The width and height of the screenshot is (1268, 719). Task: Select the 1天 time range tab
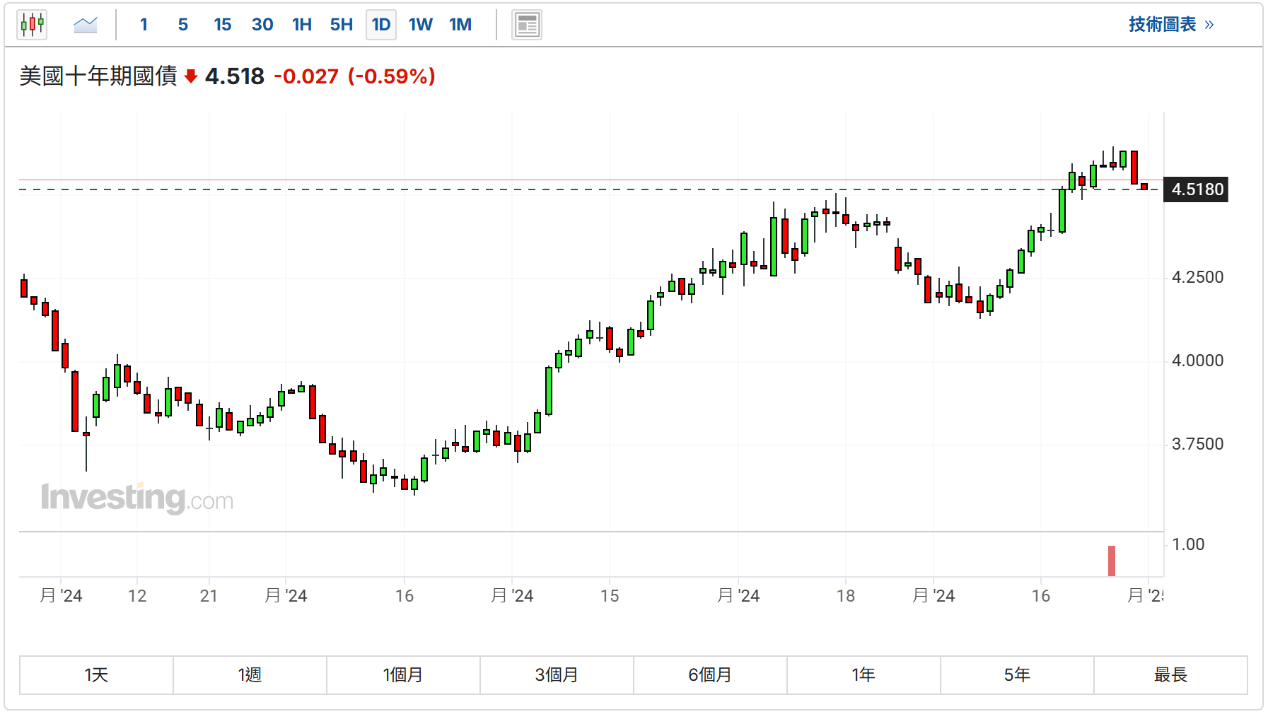[x=96, y=675]
